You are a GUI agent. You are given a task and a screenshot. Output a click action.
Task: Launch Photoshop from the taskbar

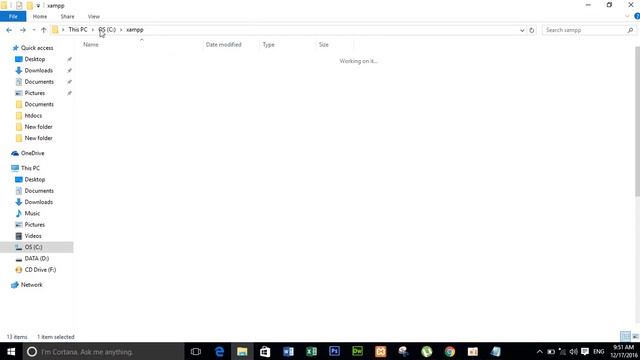point(334,351)
